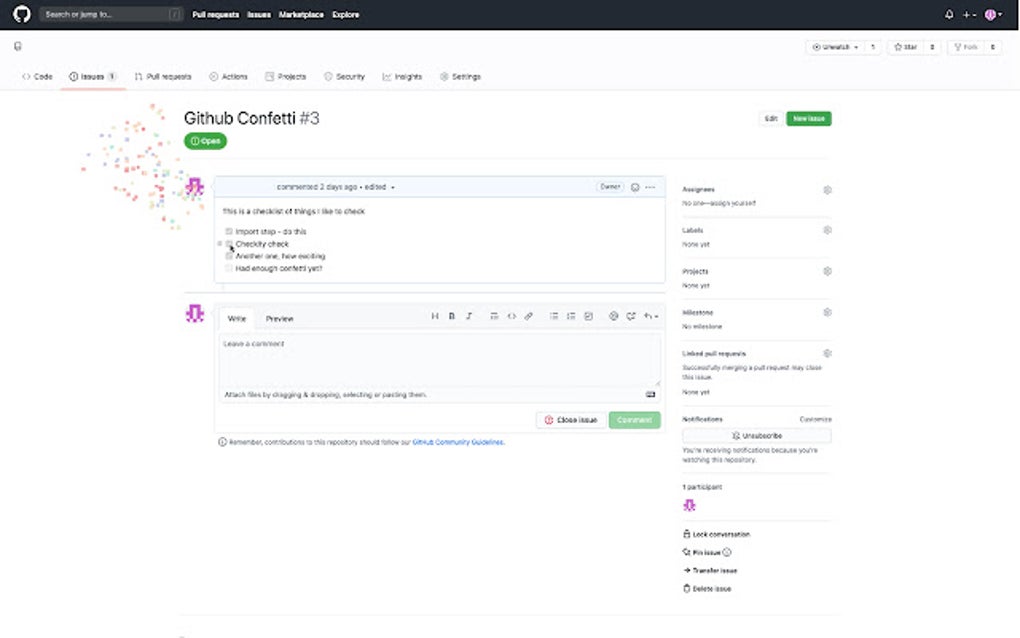
Task: Add a numbered list to the comment
Action: (x=571, y=316)
